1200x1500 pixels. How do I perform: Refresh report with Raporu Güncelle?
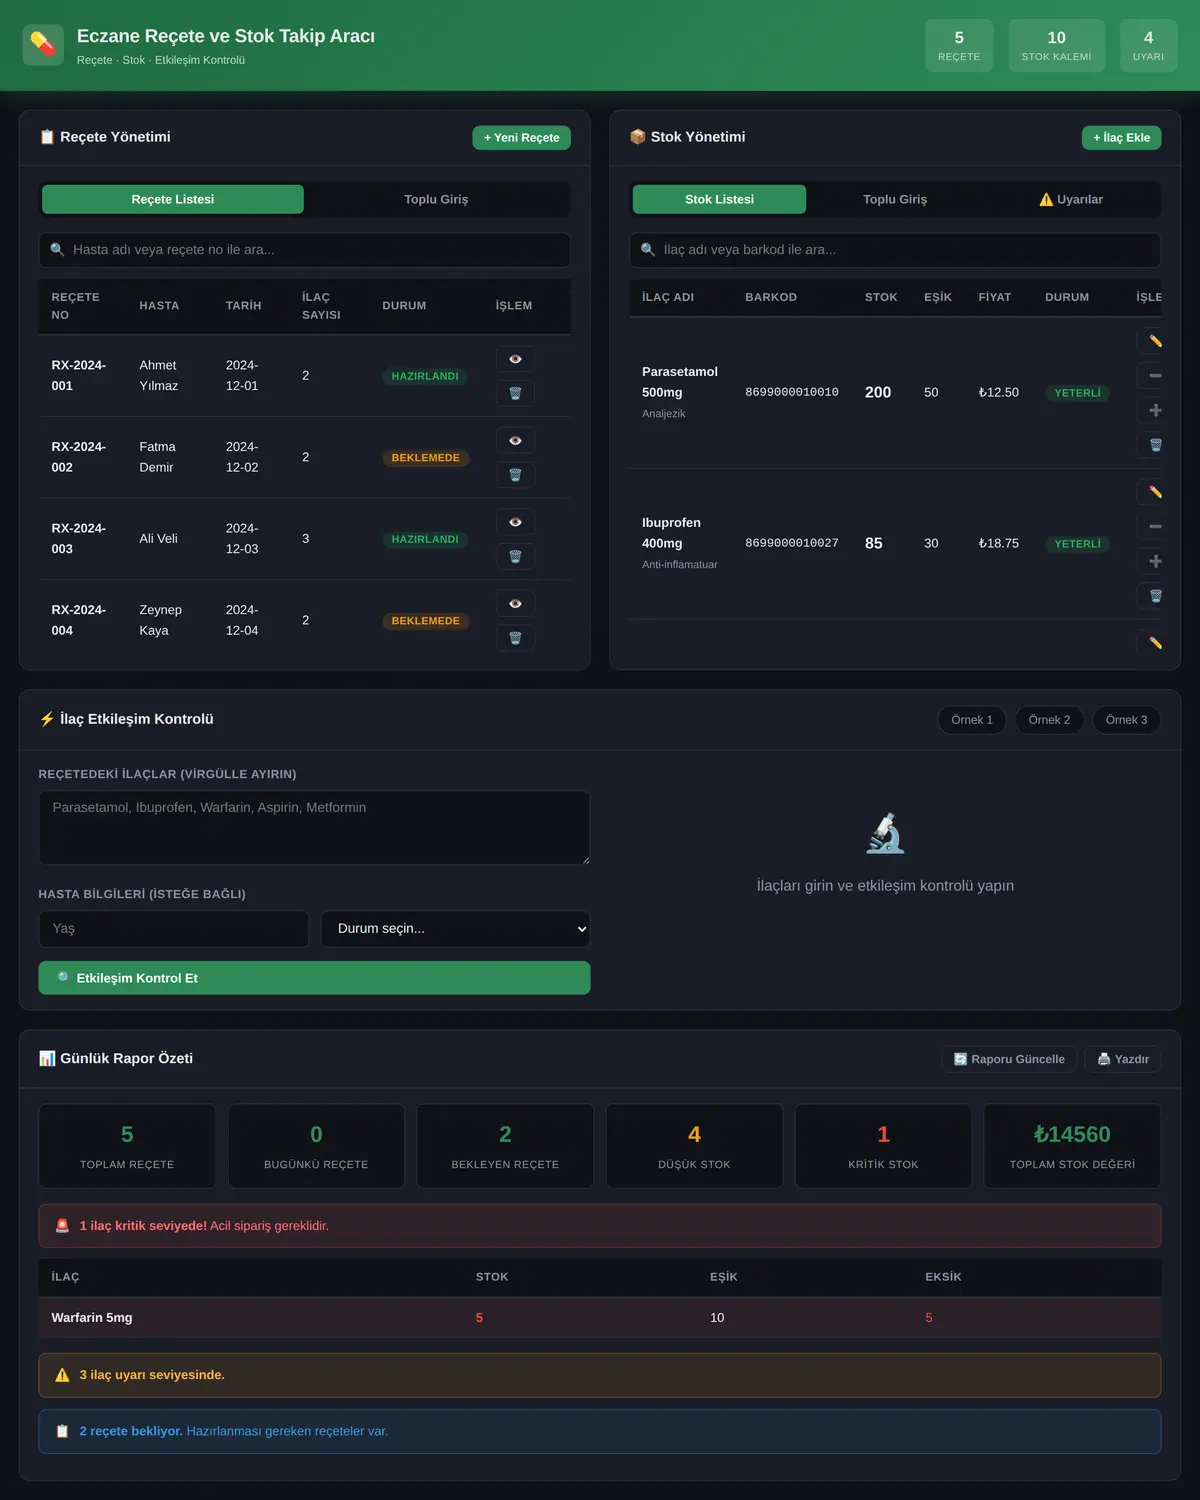tap(1009, 1059)
